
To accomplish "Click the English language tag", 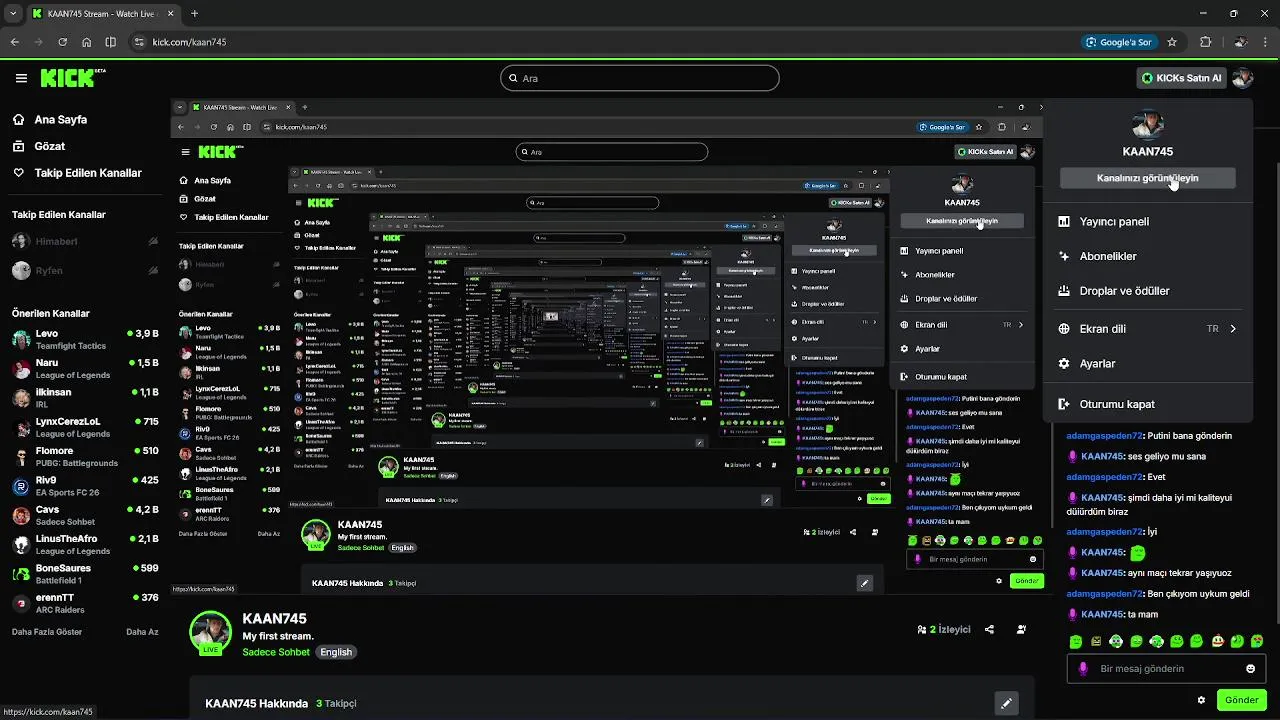I will tap(336, 652).
